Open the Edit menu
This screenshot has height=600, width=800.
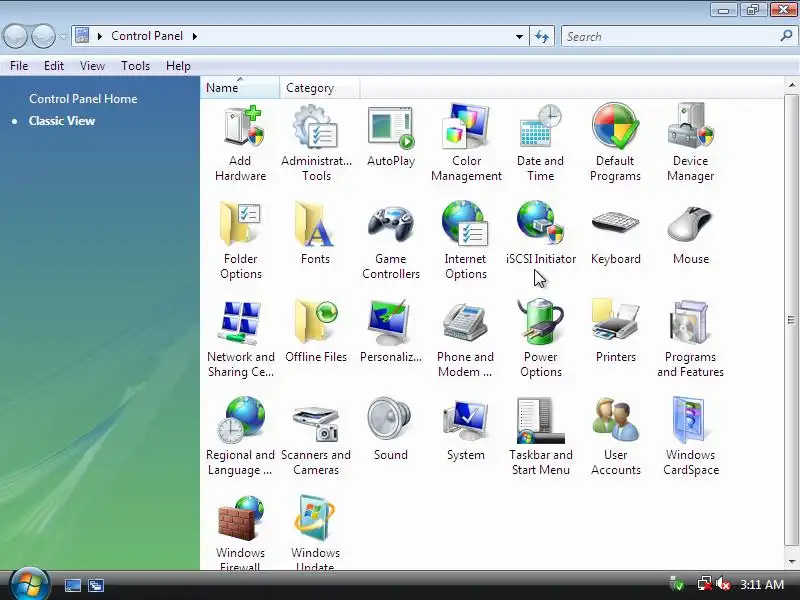pos(54,66)
